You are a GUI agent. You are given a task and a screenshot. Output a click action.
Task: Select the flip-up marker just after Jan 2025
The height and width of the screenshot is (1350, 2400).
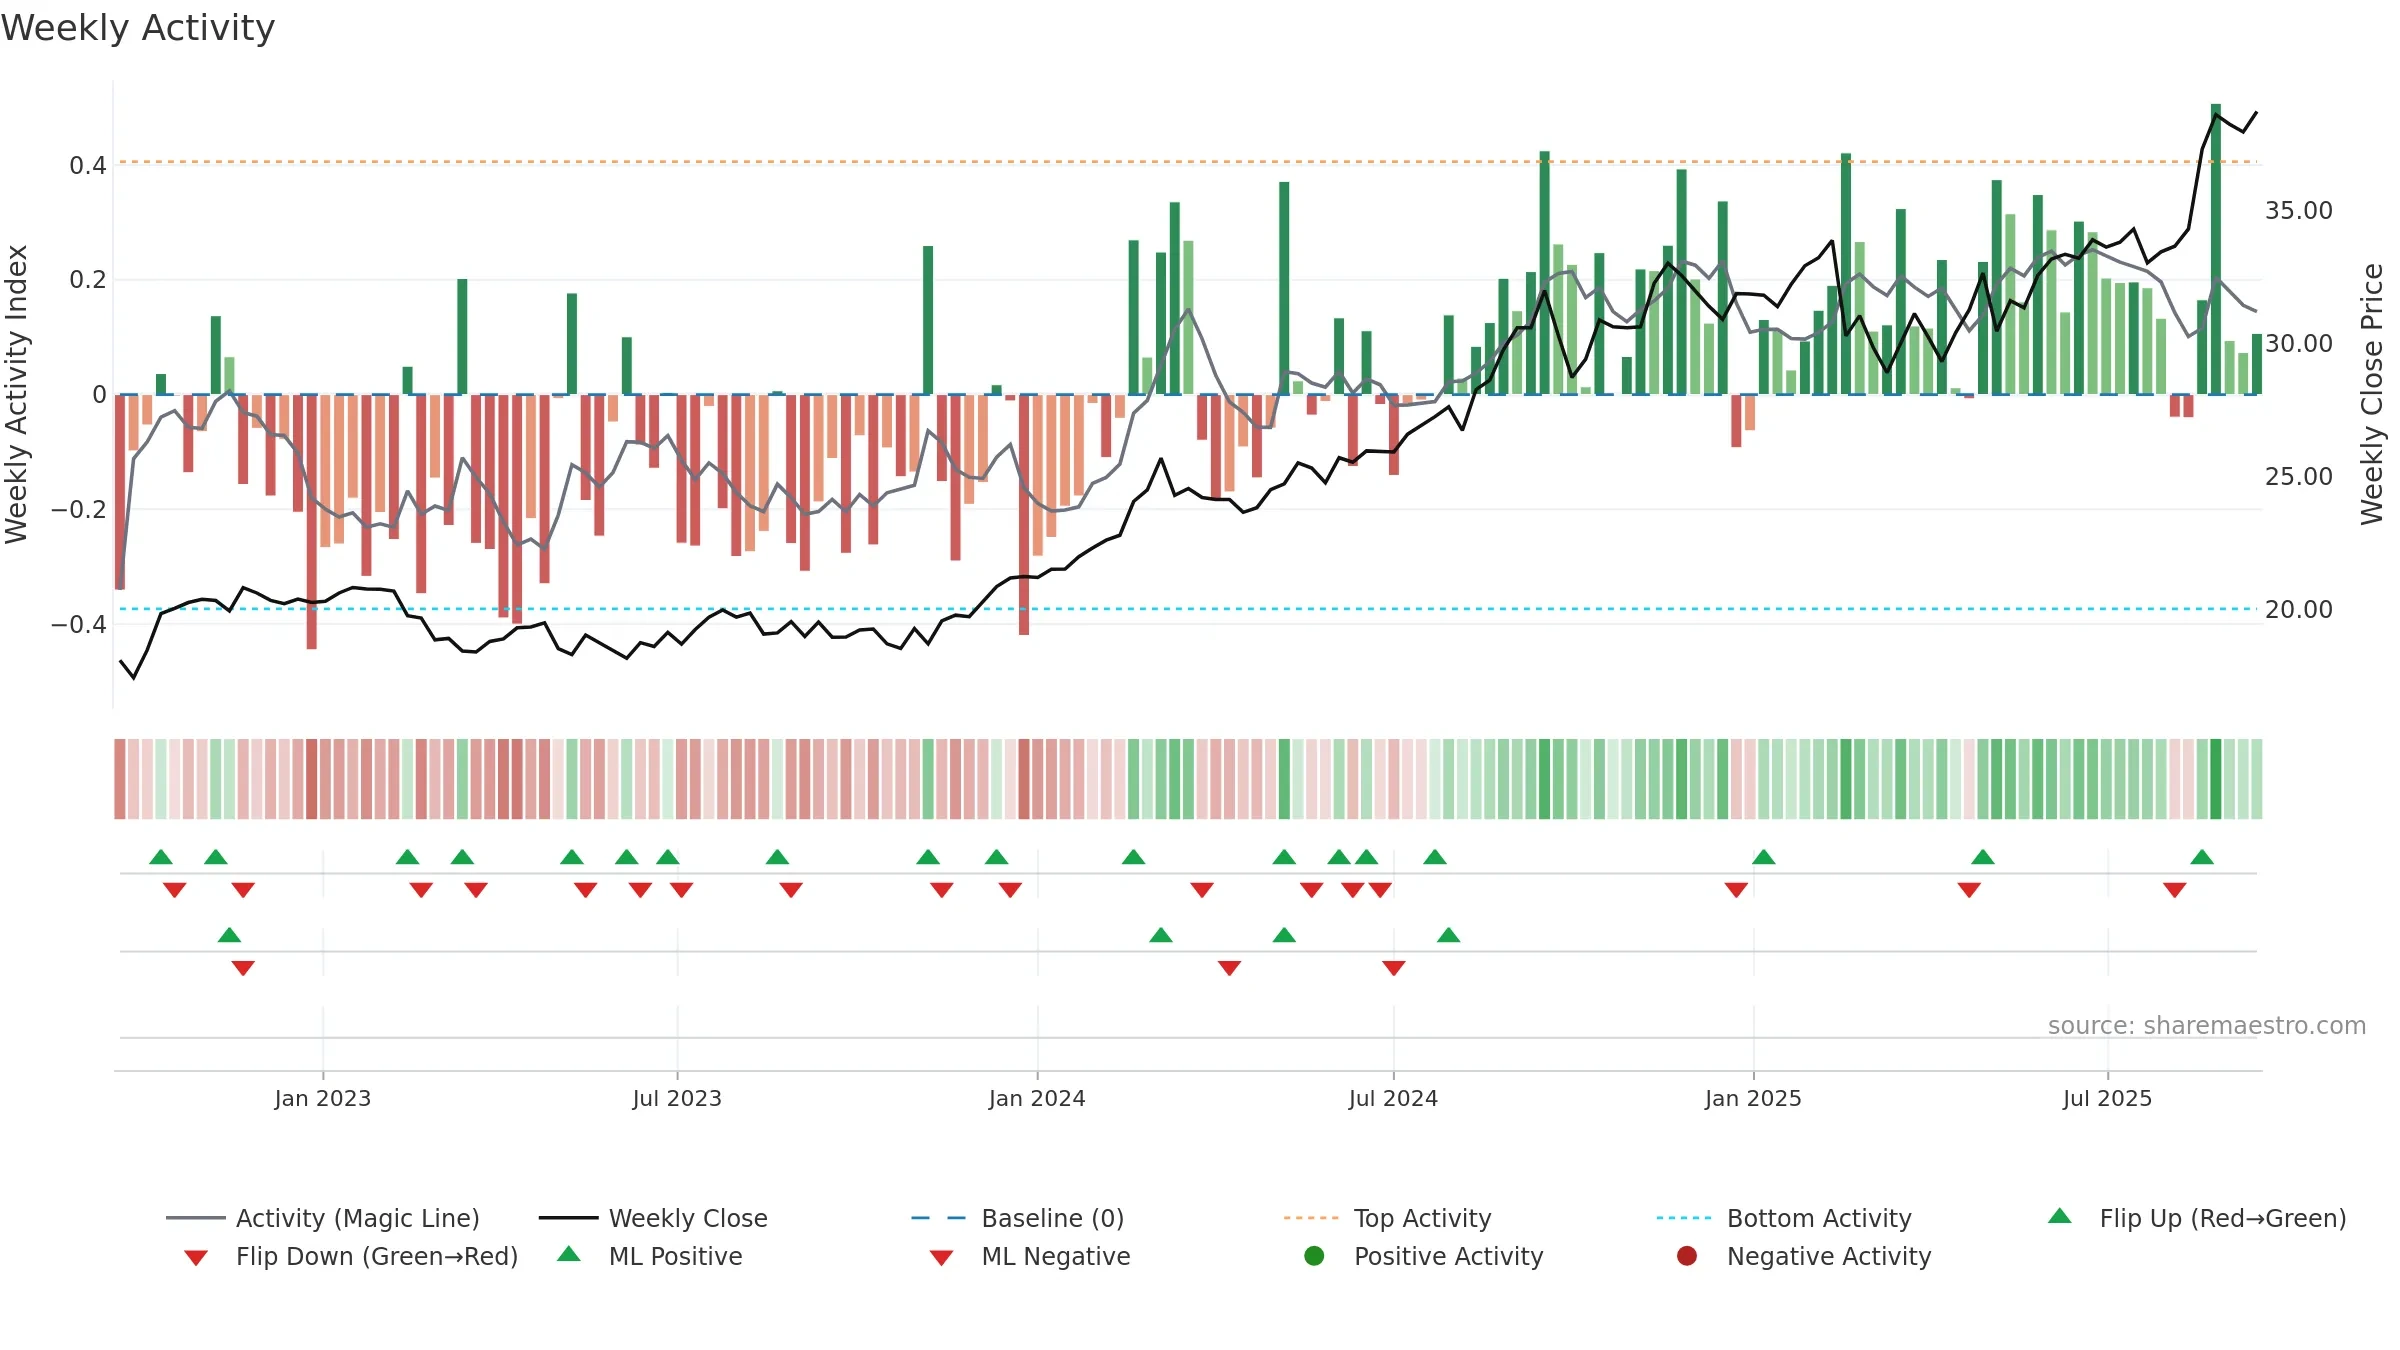point(1764,857)
